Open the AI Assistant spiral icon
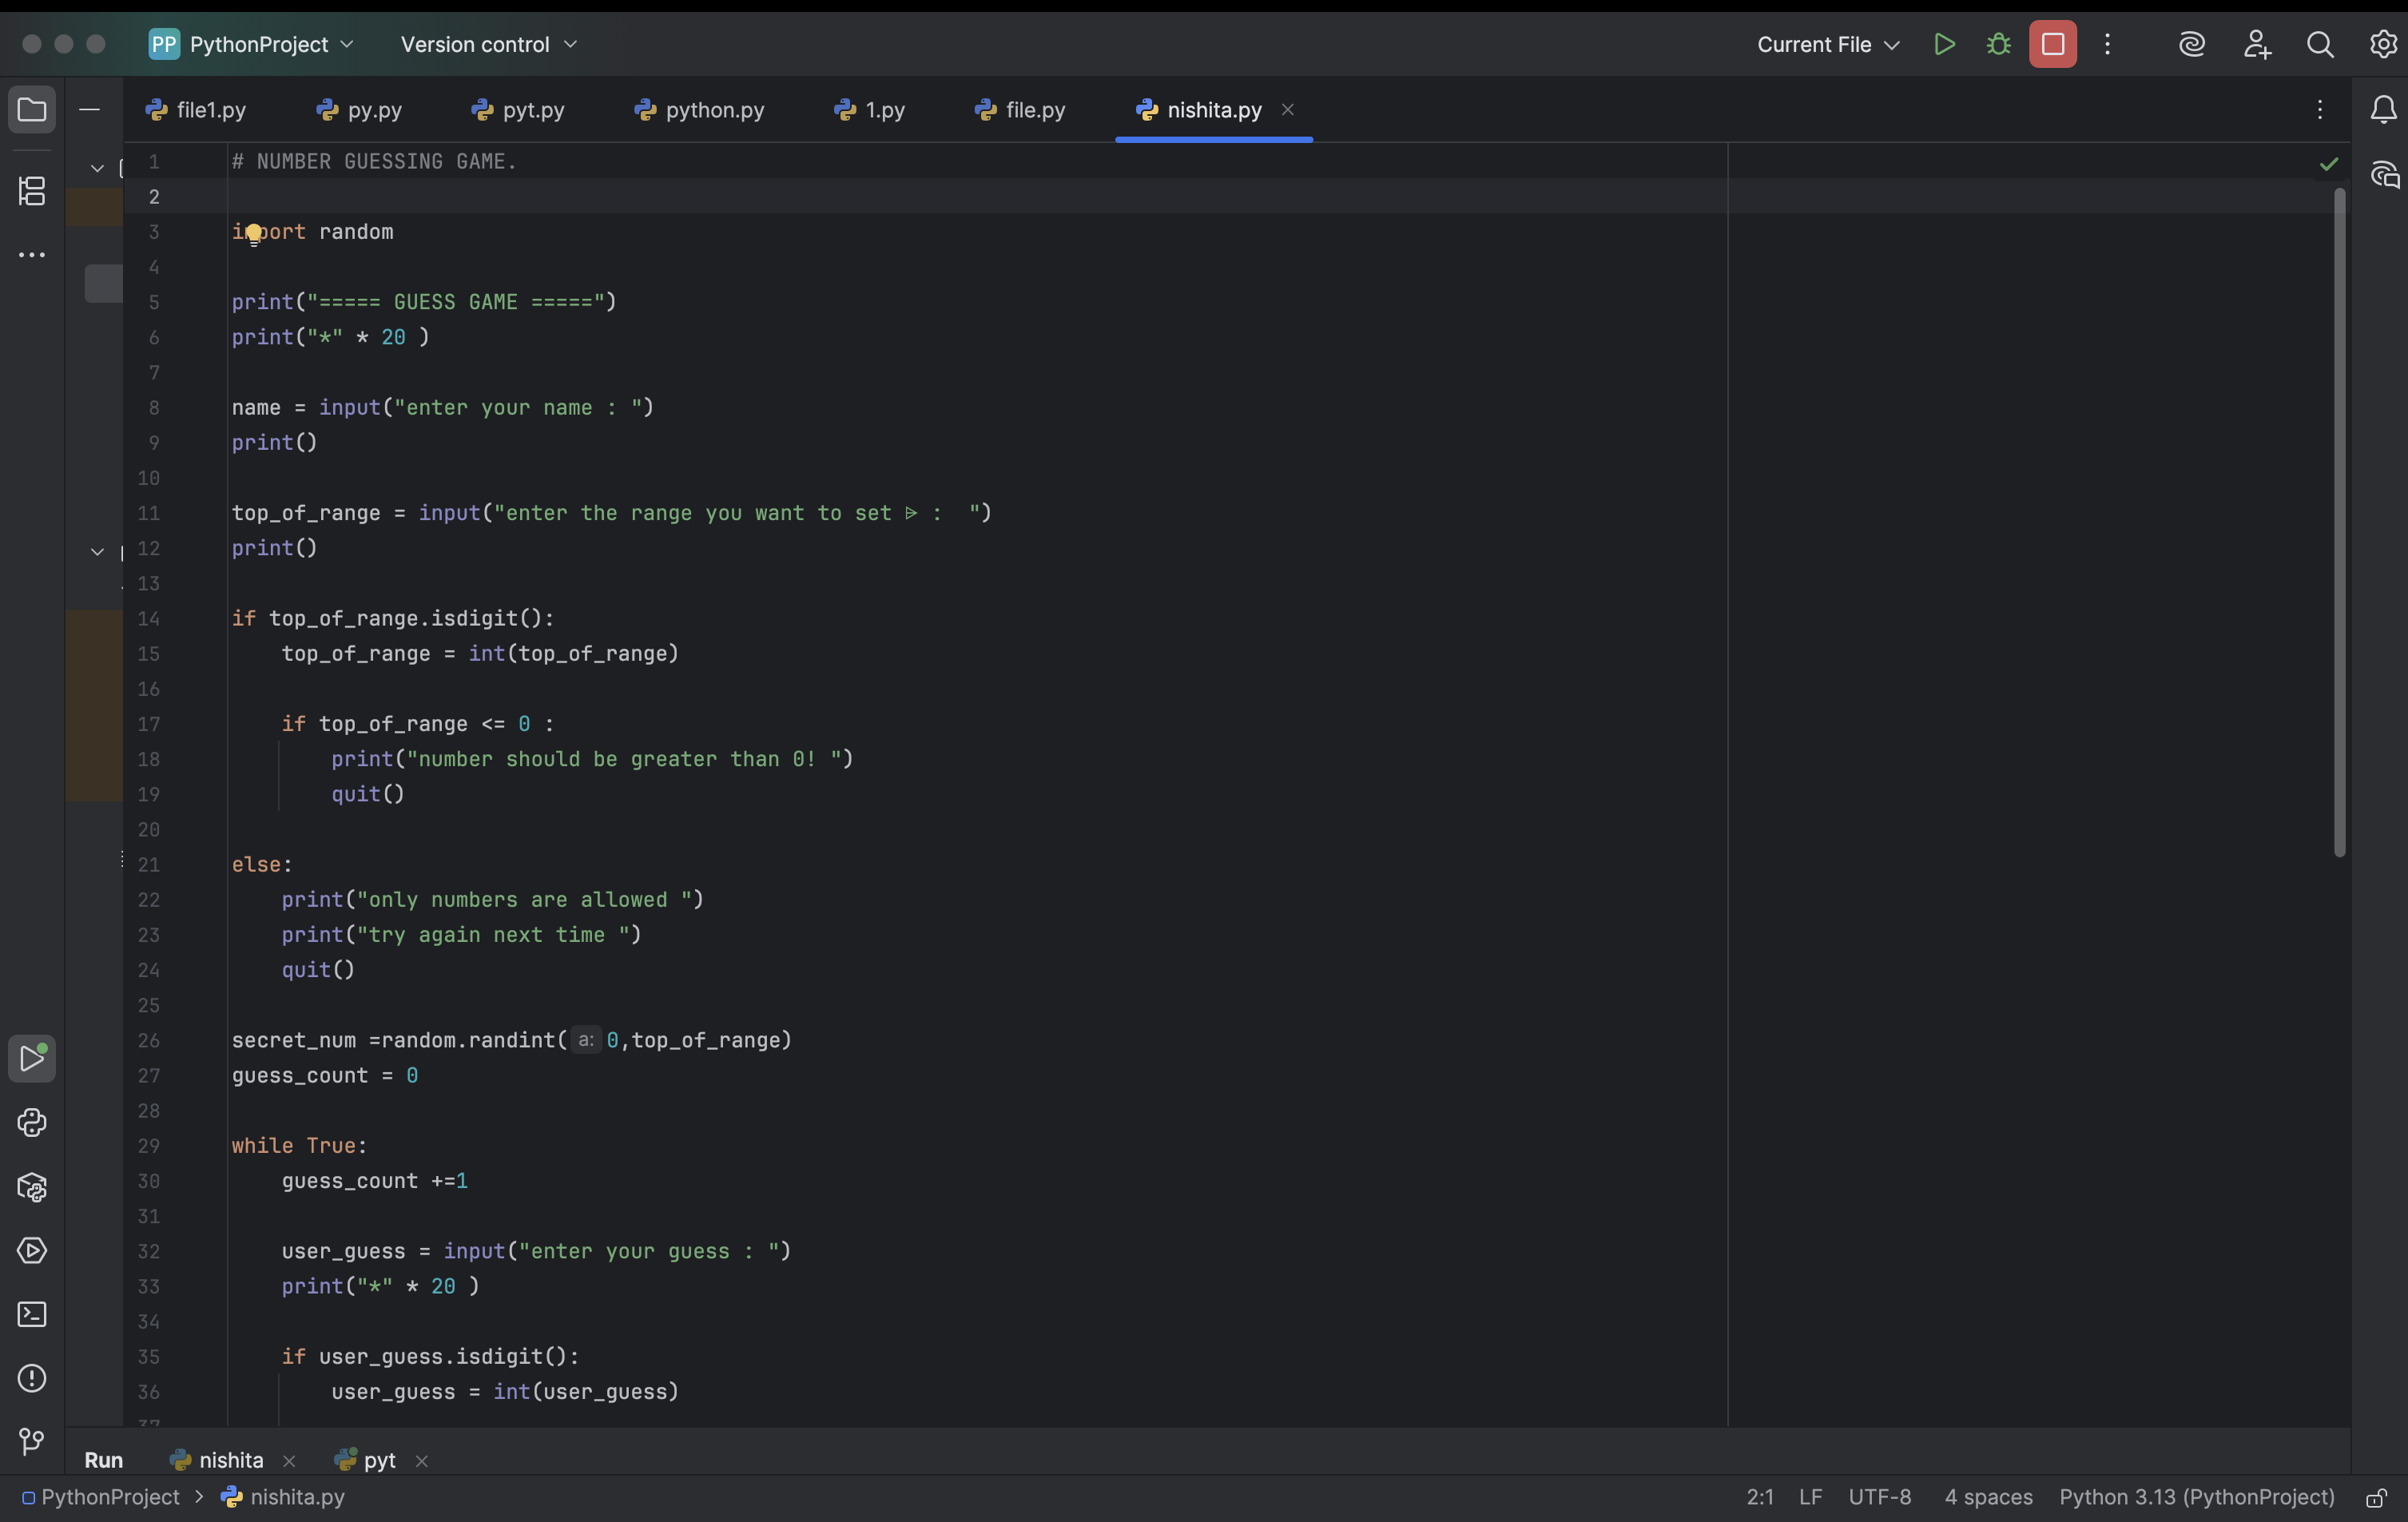The width and height of the screenshot is (2408, 1522). pos(2191,44)
